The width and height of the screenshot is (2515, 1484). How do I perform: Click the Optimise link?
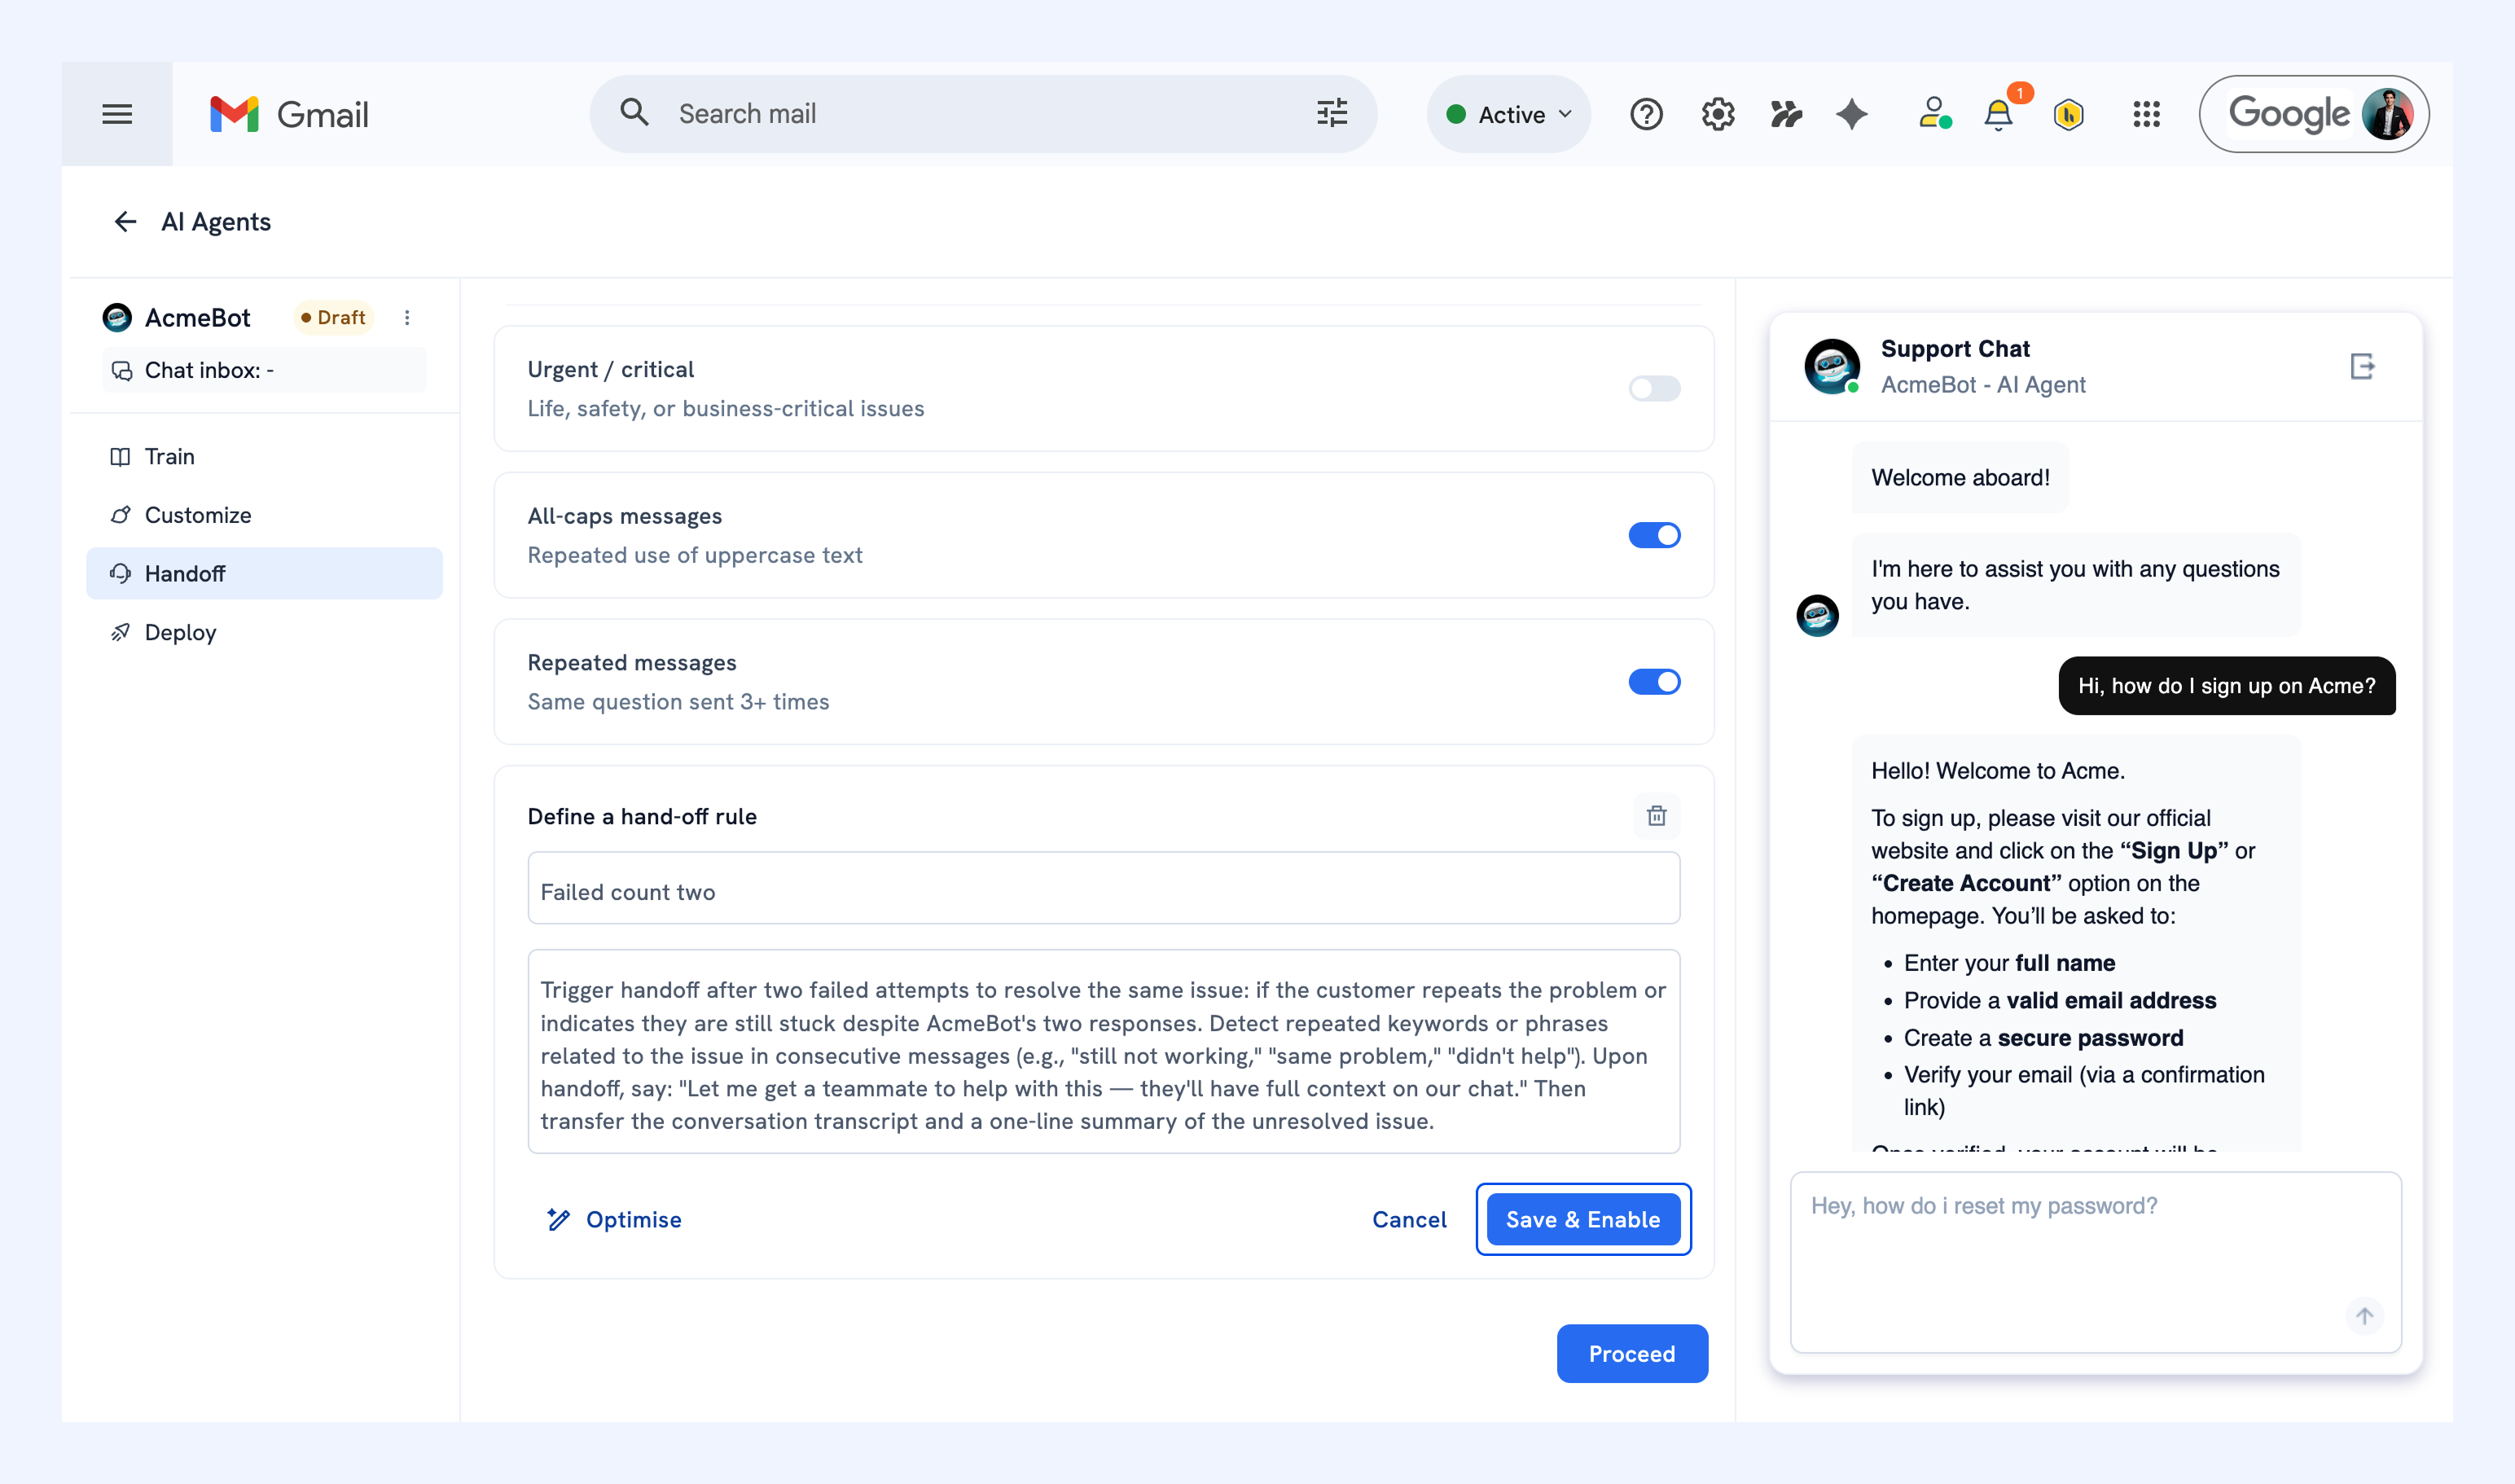634,1219
